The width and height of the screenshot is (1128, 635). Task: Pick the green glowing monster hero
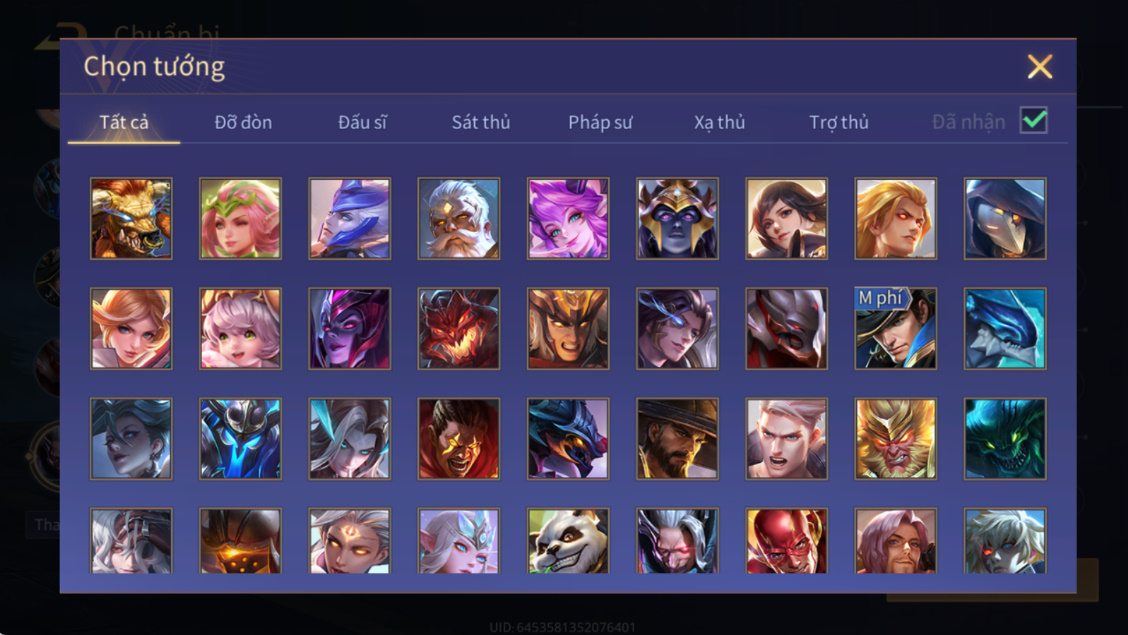1005,439
